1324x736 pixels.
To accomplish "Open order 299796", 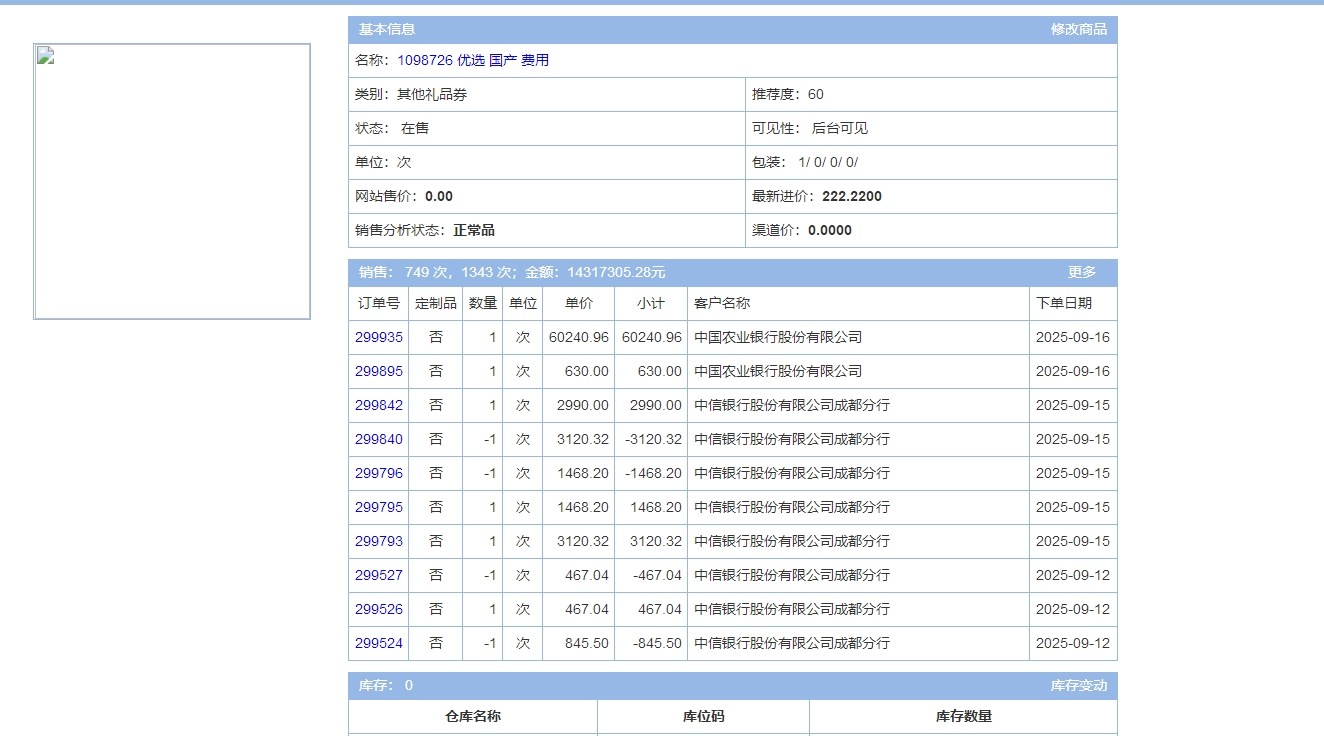I will pos(378,474).
